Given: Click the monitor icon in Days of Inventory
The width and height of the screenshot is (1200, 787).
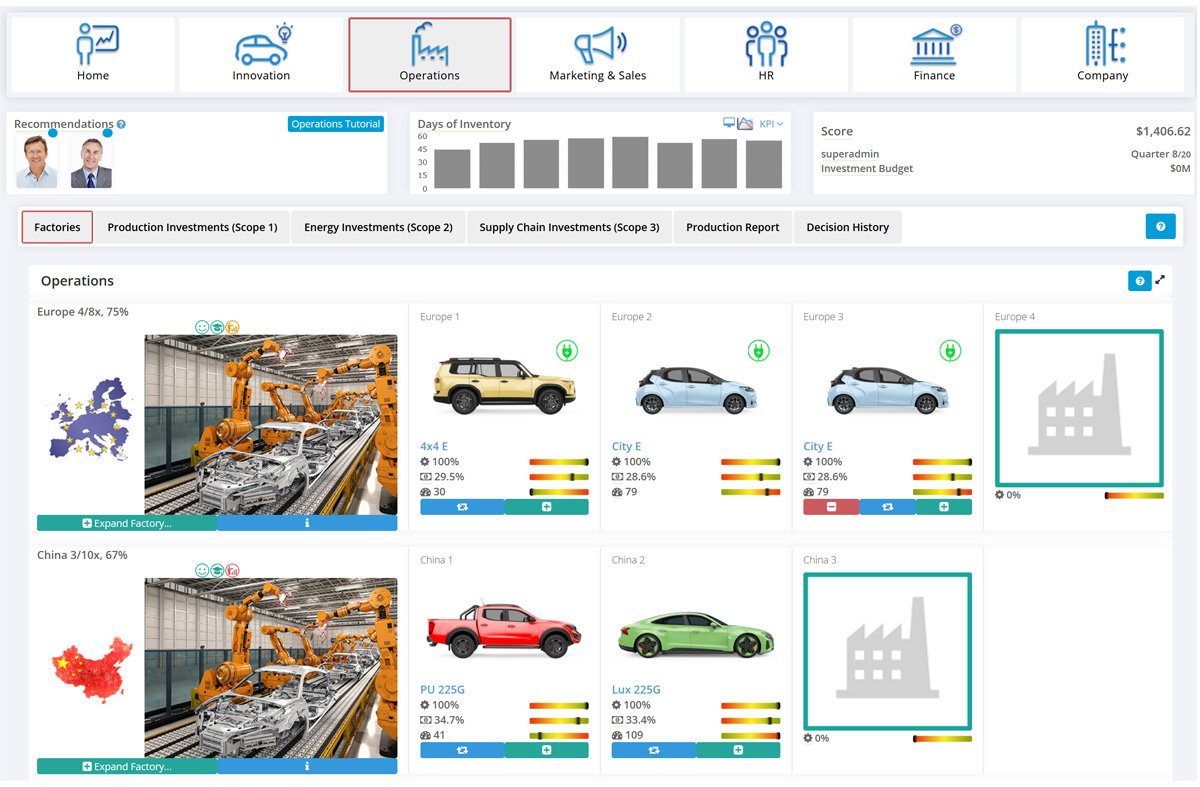Looking at the screenshot, I should coord(729,123).
